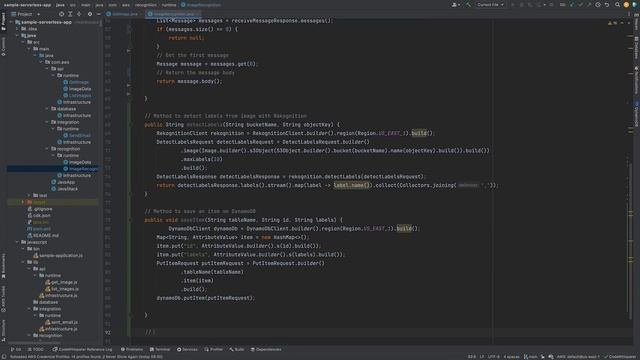Expand the test folder
The width and height of the screenshot is (640, 360).
(29, 196)
